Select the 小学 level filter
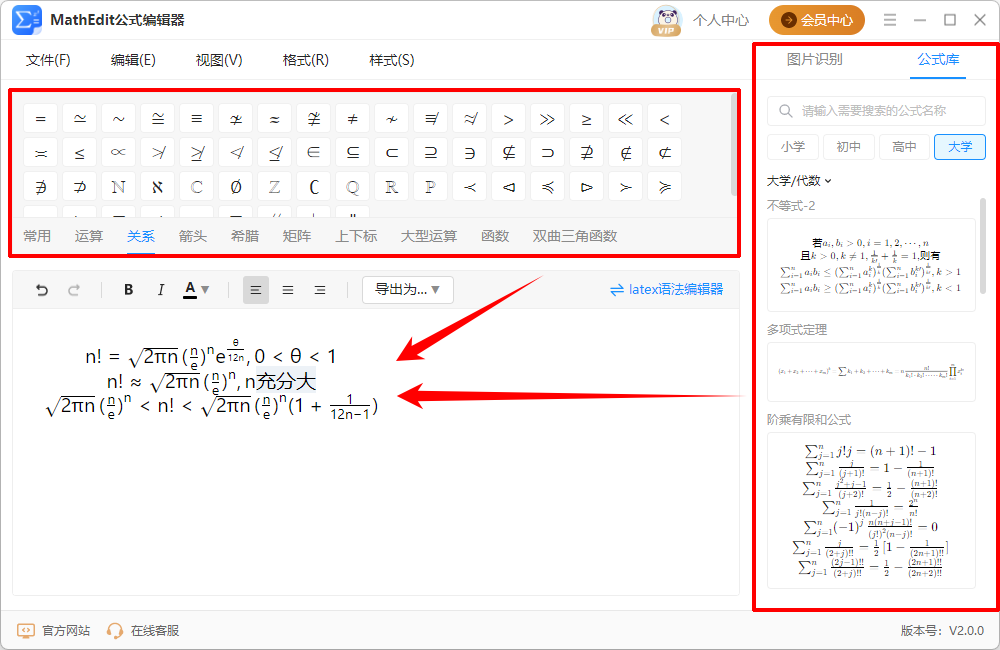The height and width of the screenshot is (650, 1000). [793, 147]
